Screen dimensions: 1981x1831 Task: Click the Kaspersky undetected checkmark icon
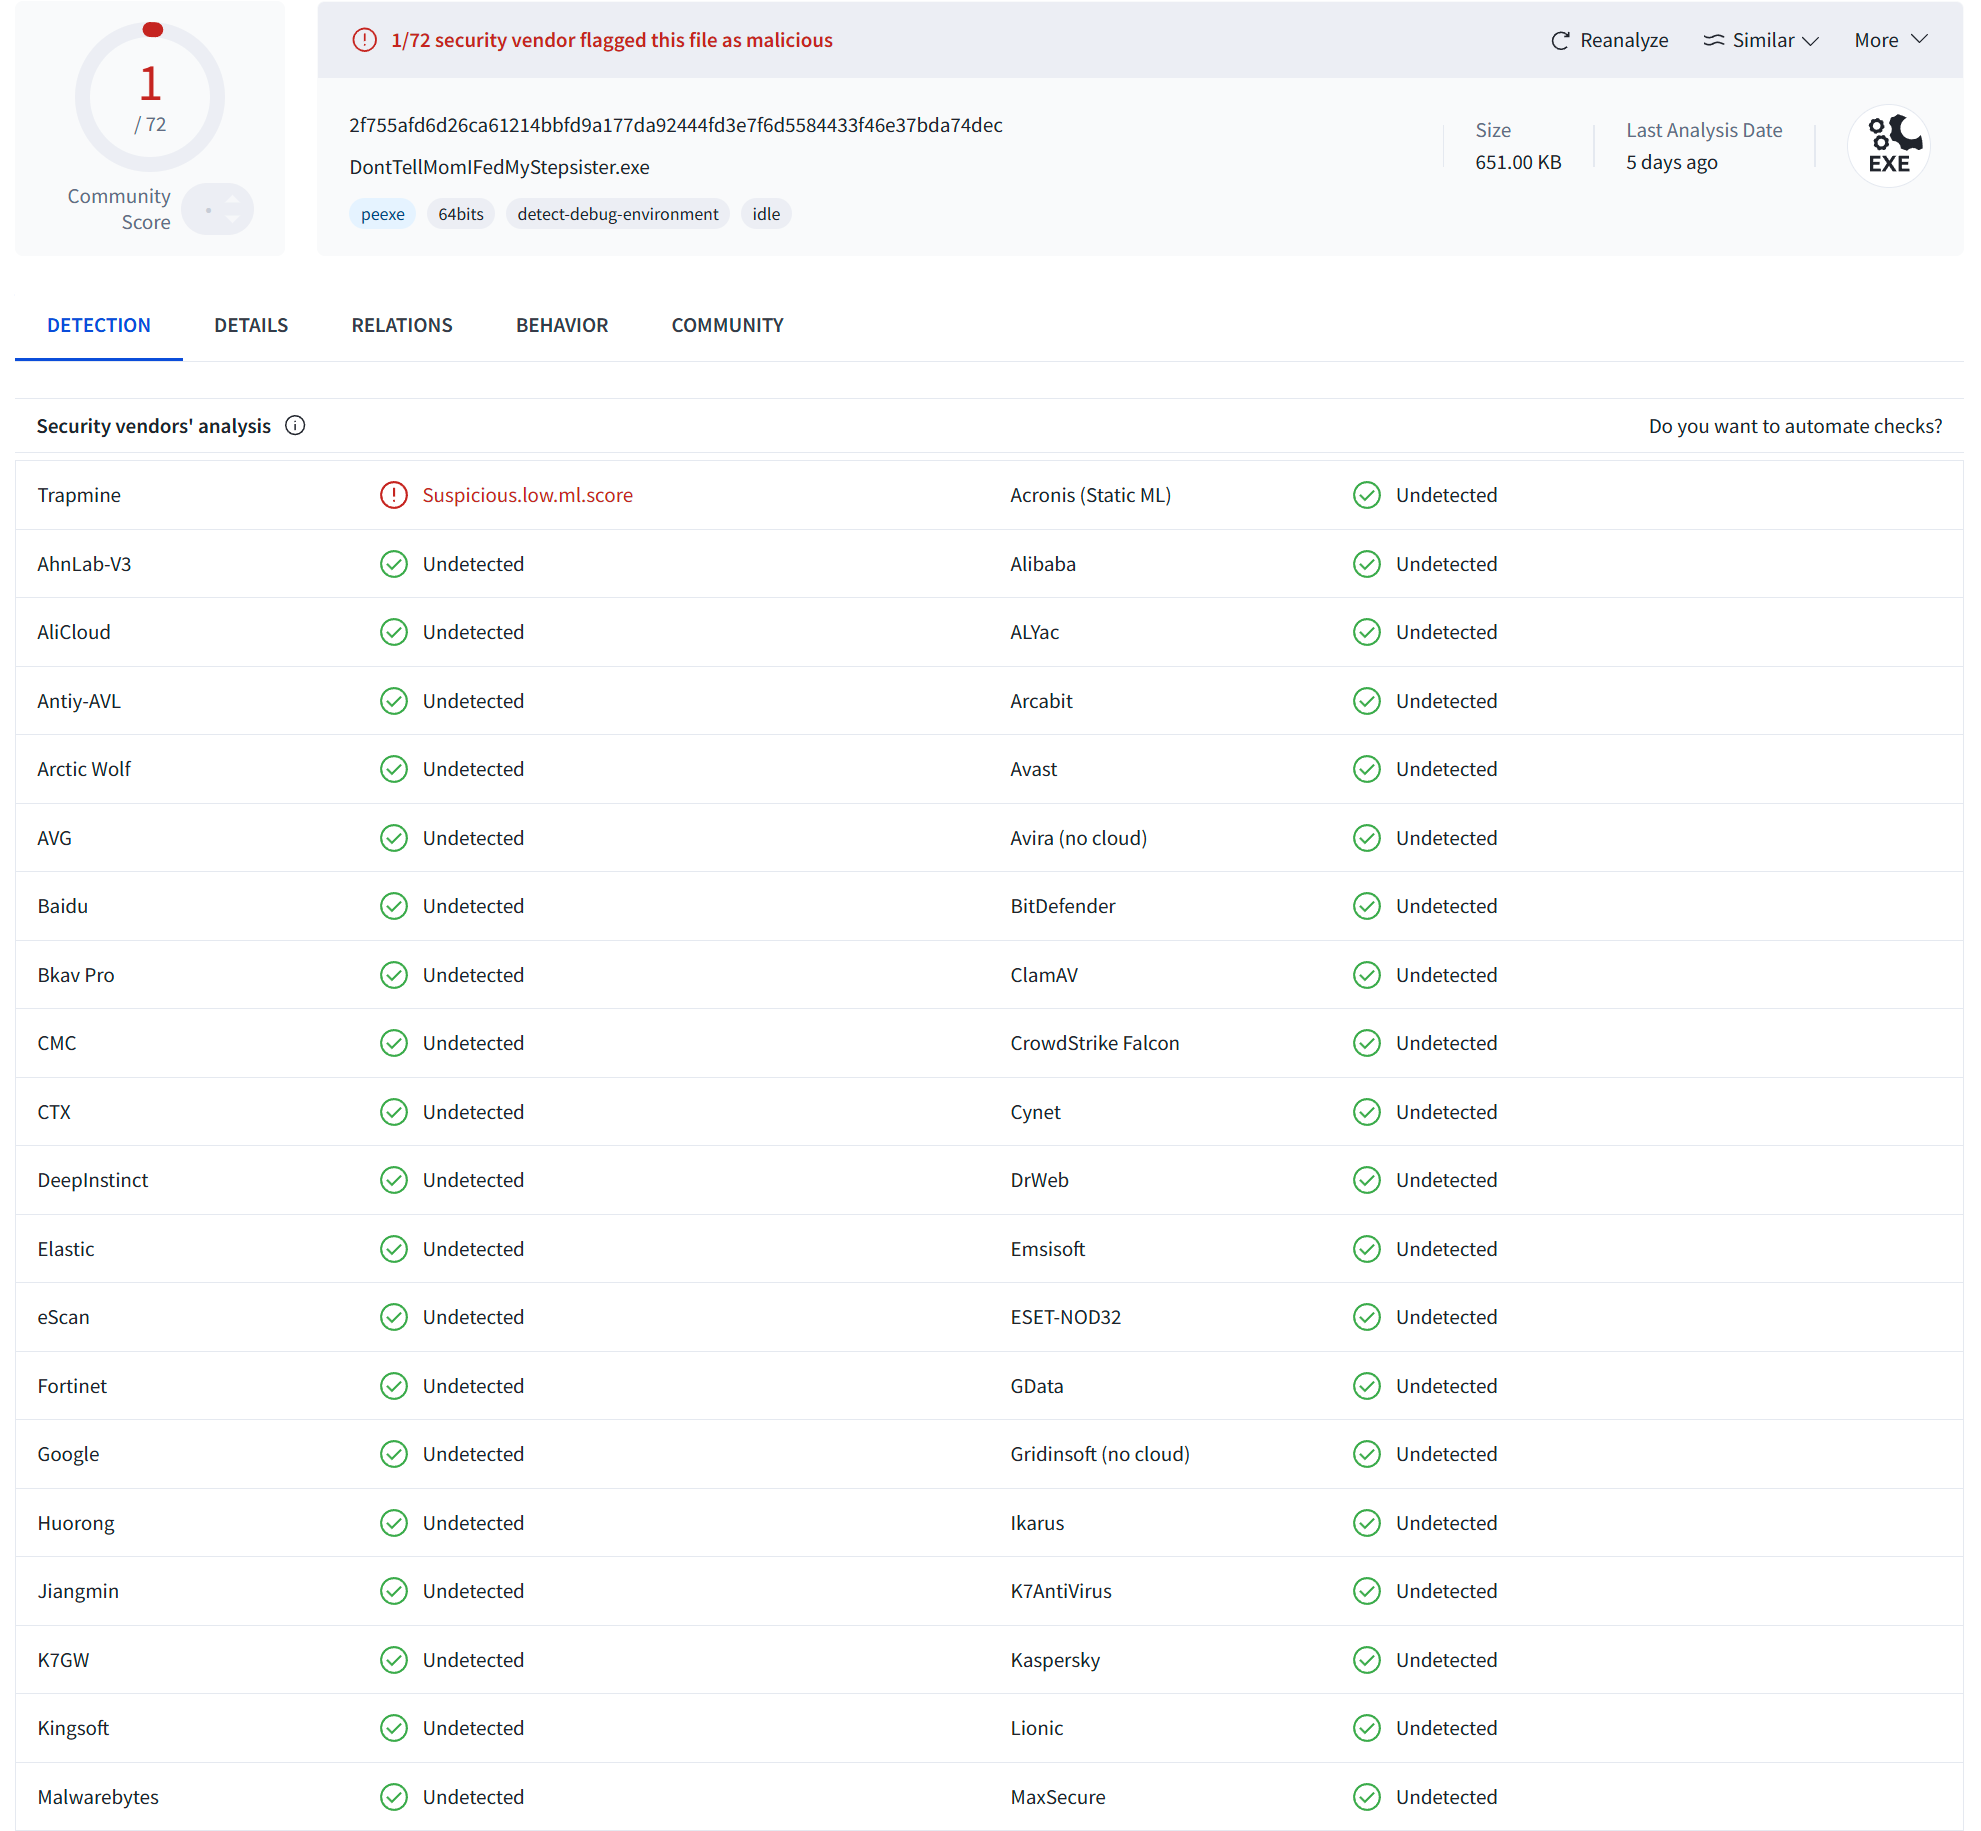[1366, 1661]
